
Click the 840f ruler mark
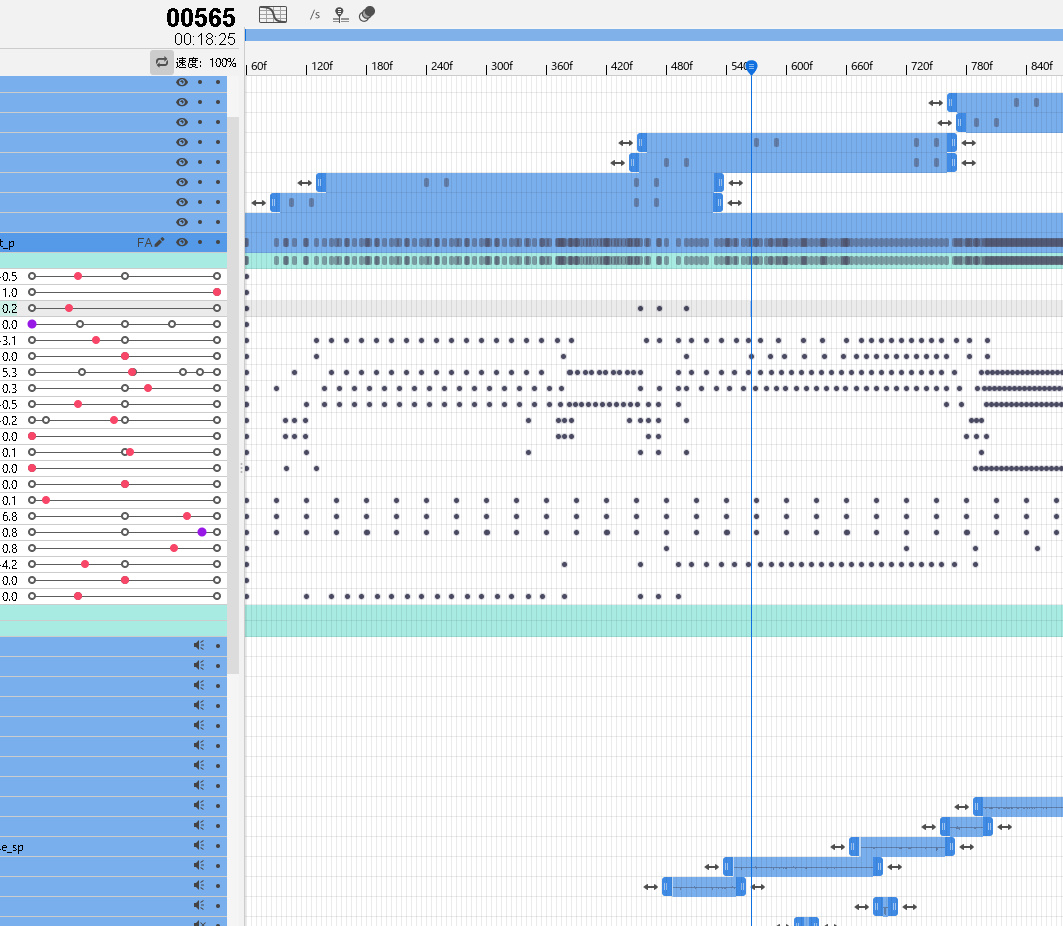1041,66
